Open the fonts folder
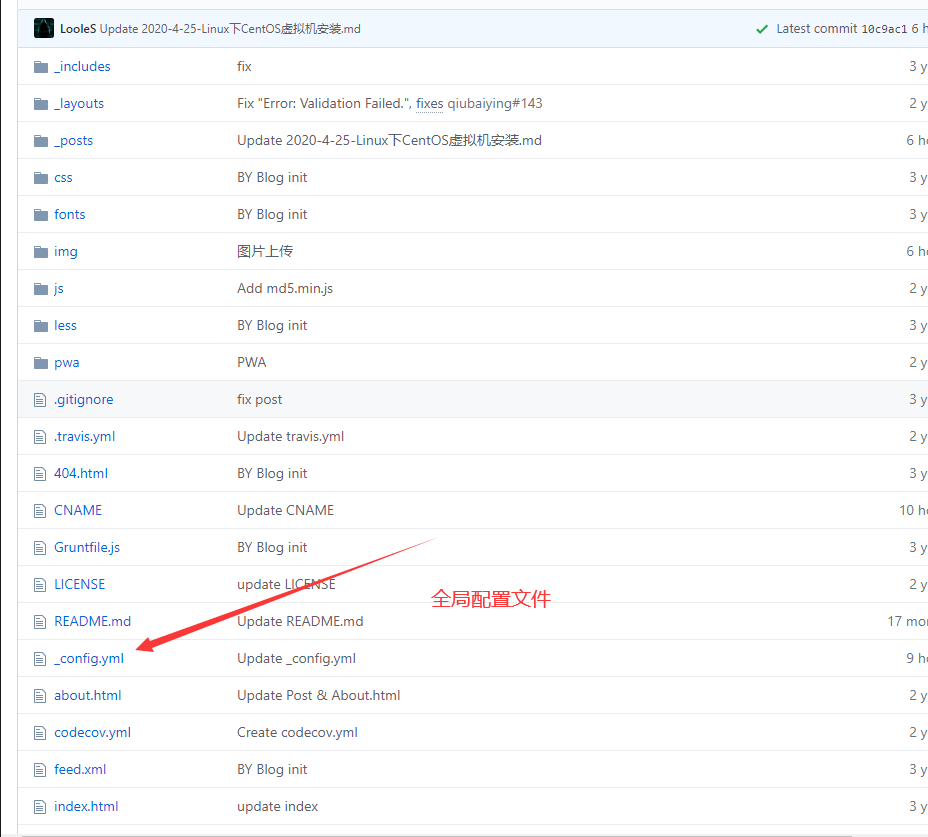The height and width of the screenshot is (837, 928). 70,214
